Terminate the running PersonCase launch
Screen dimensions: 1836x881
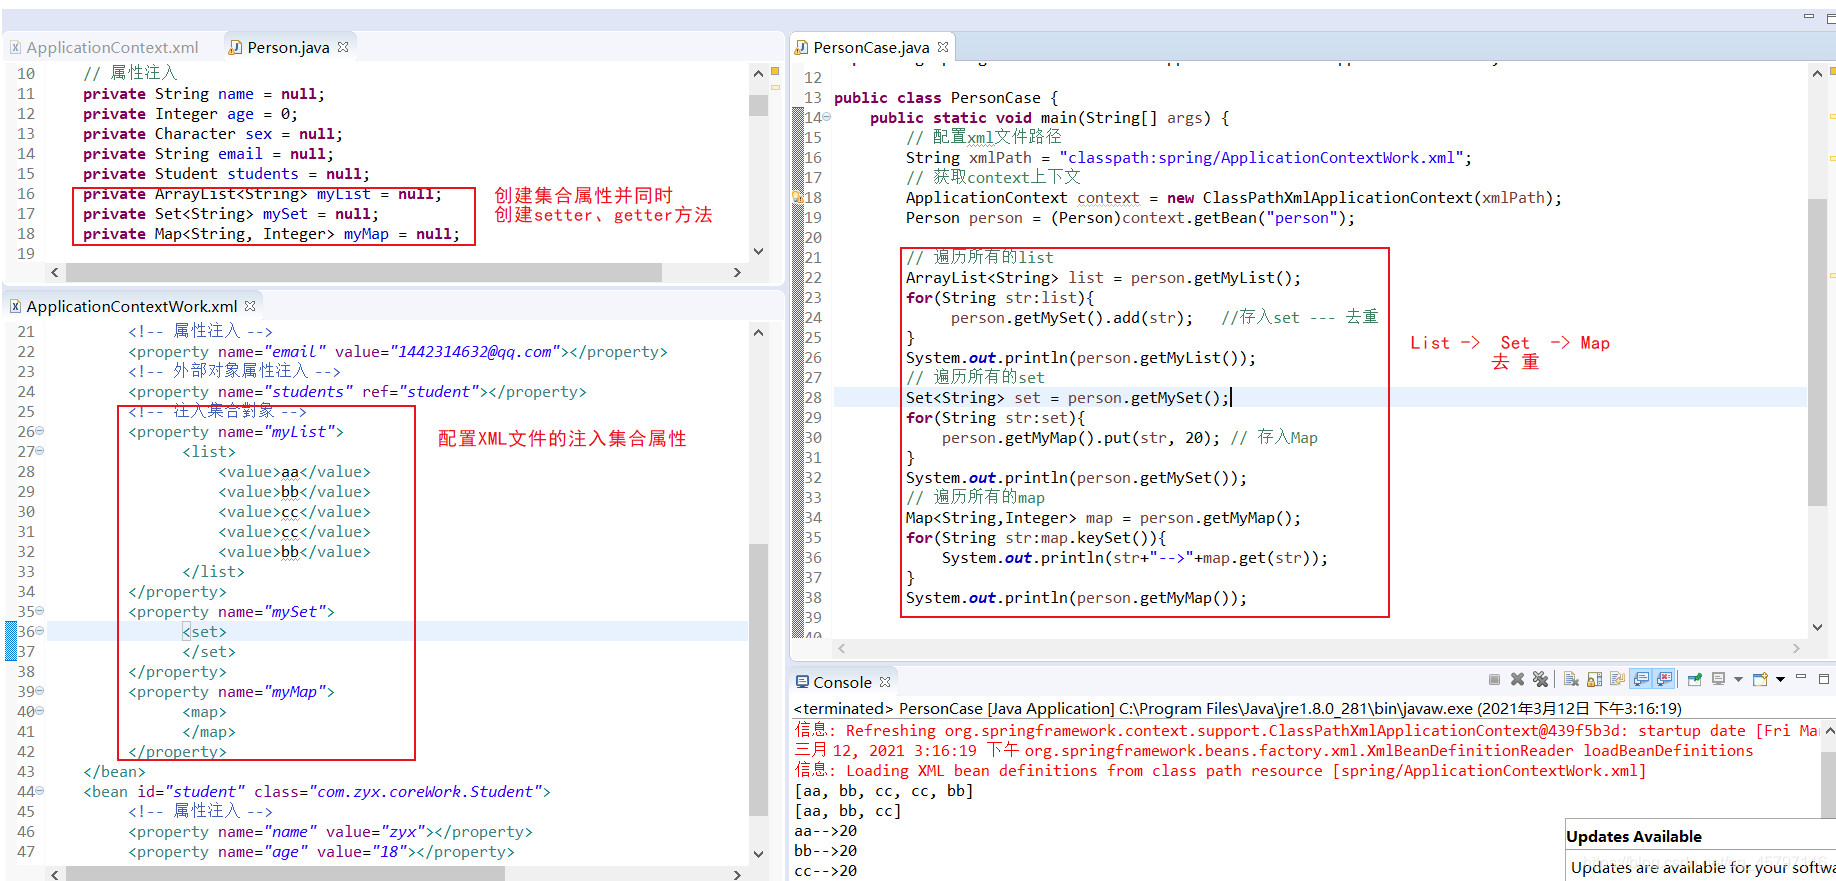click(1494, 679)
